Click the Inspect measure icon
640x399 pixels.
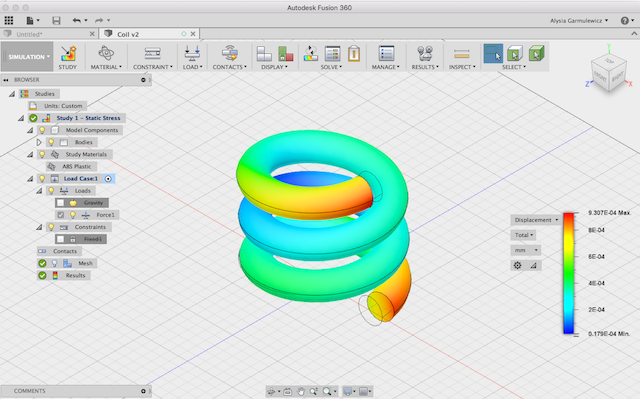(x=462, y=53)
